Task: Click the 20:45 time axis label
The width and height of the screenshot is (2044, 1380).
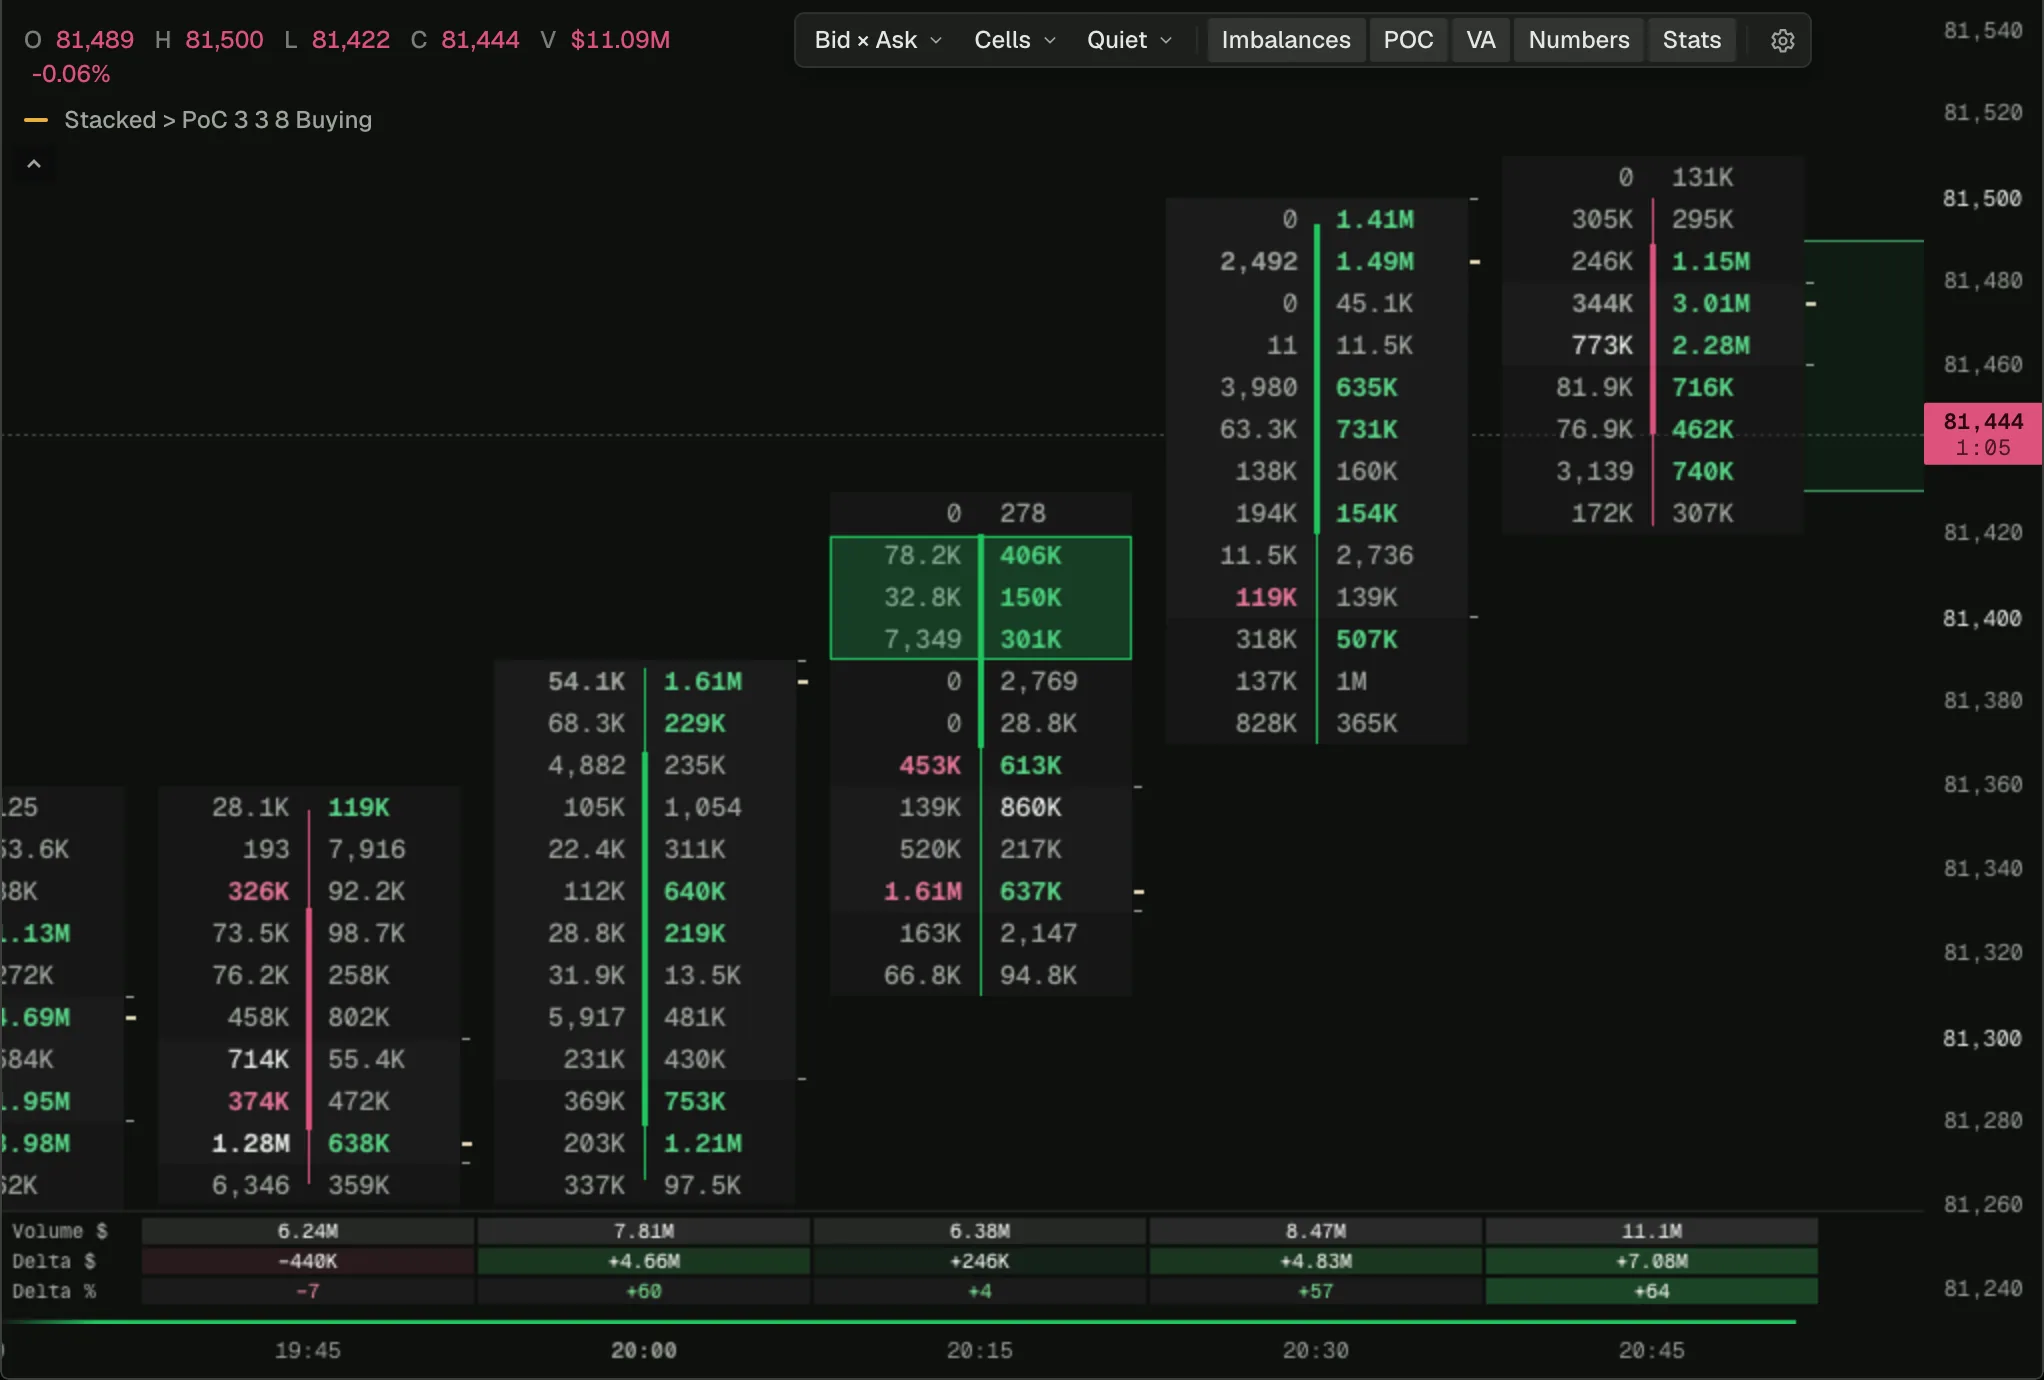Action: pos(1652,1351)
